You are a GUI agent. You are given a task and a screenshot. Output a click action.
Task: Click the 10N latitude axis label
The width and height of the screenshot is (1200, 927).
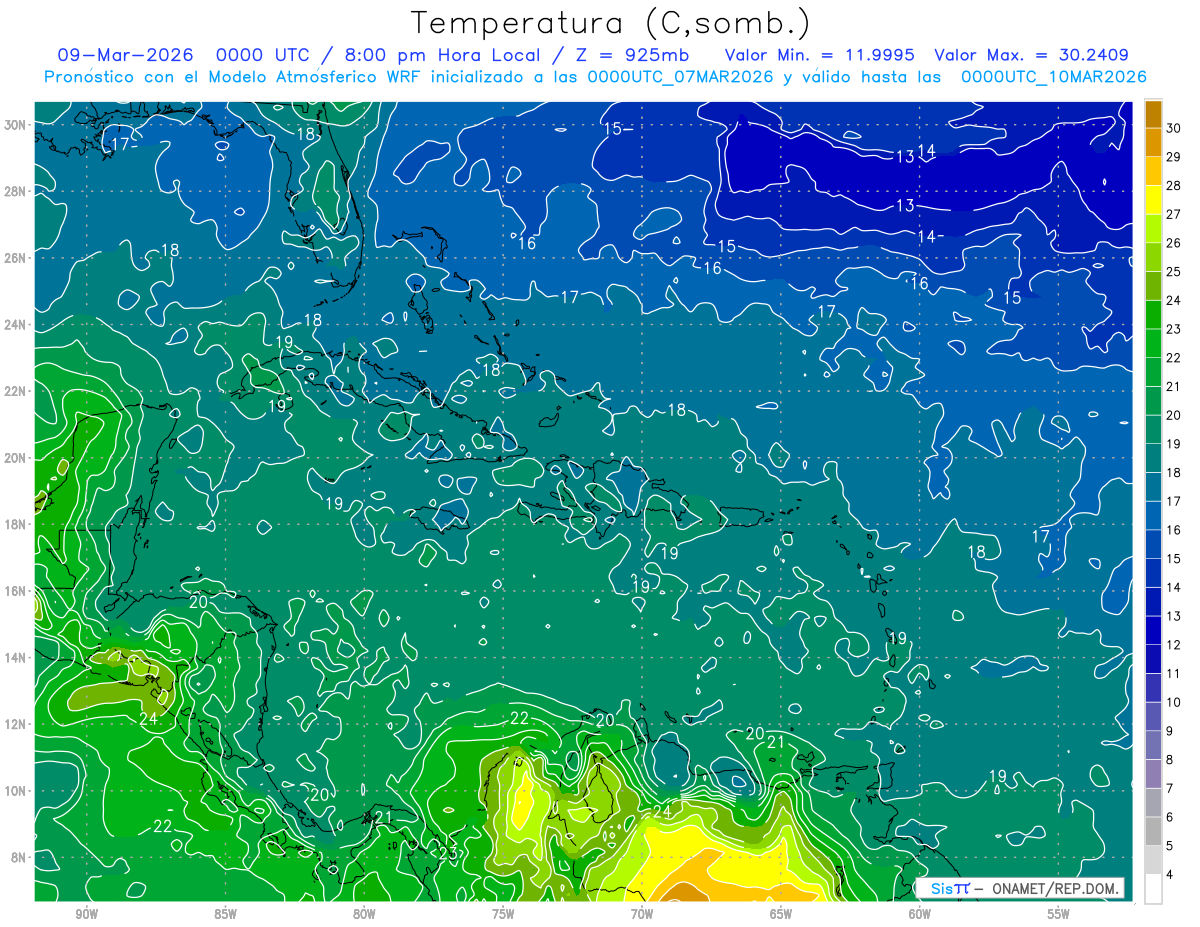[x=16, y=791]
